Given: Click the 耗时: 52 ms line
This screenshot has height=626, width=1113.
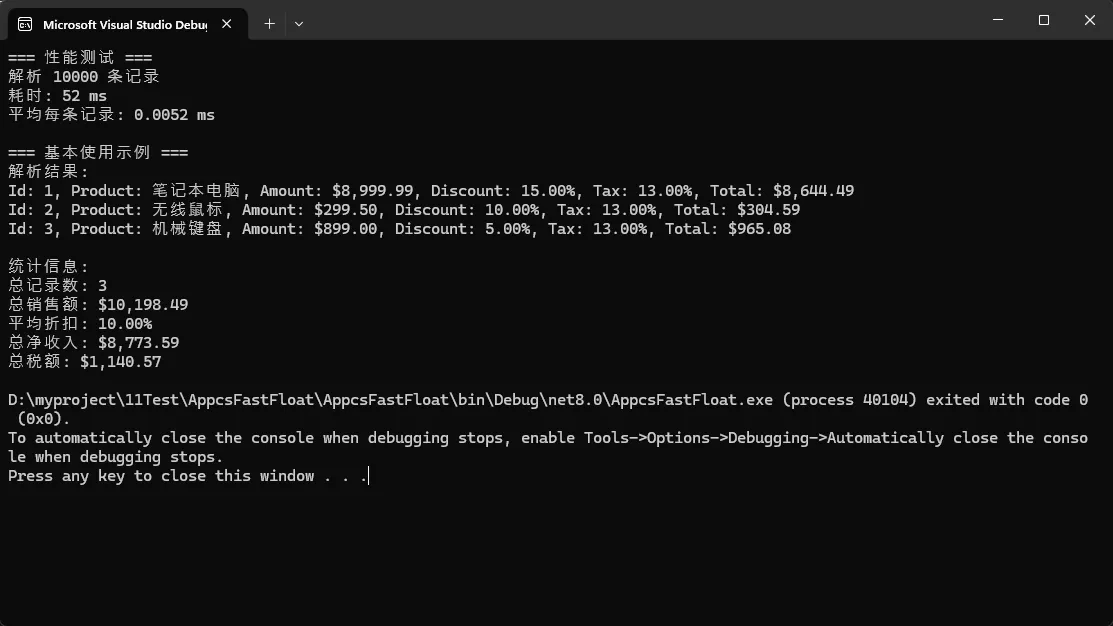Looking at the screenshot, I should coord(58,95).
